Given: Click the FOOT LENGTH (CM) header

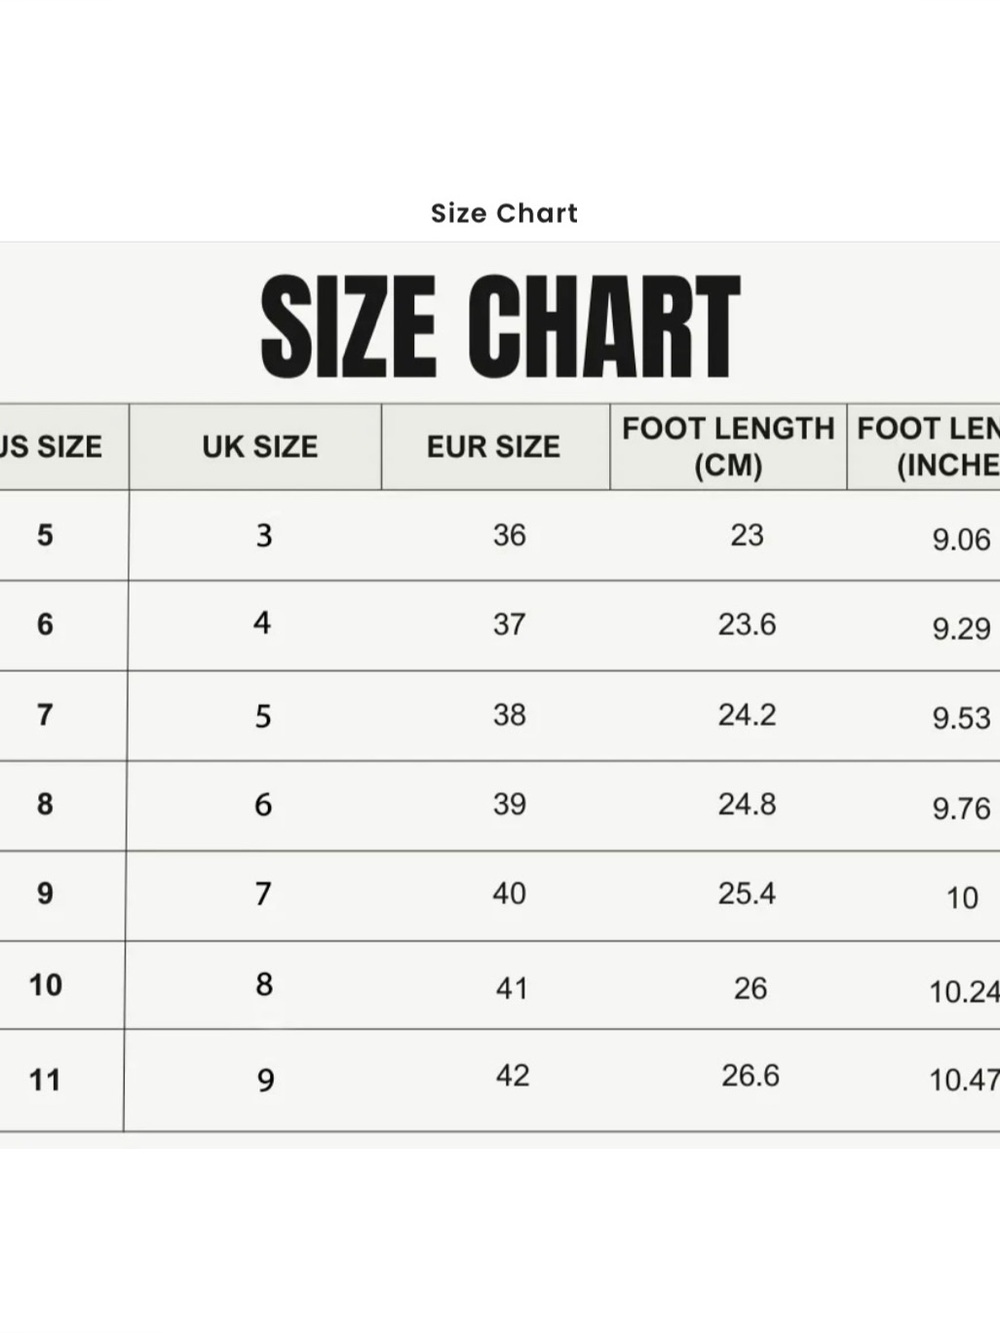Looking at the screenshot, I should click(728, 447).
